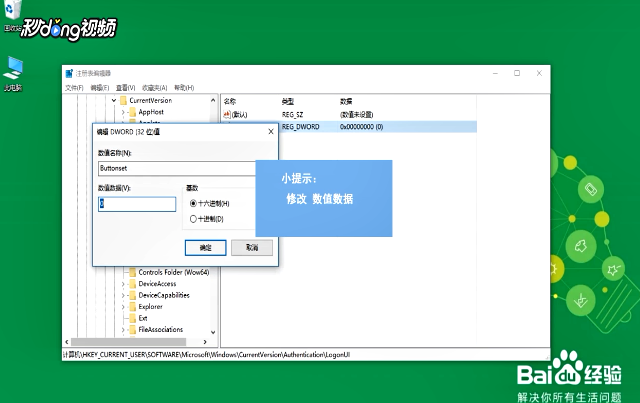Click the tree horizontal scroll left arrow

[x=67, y=342]
